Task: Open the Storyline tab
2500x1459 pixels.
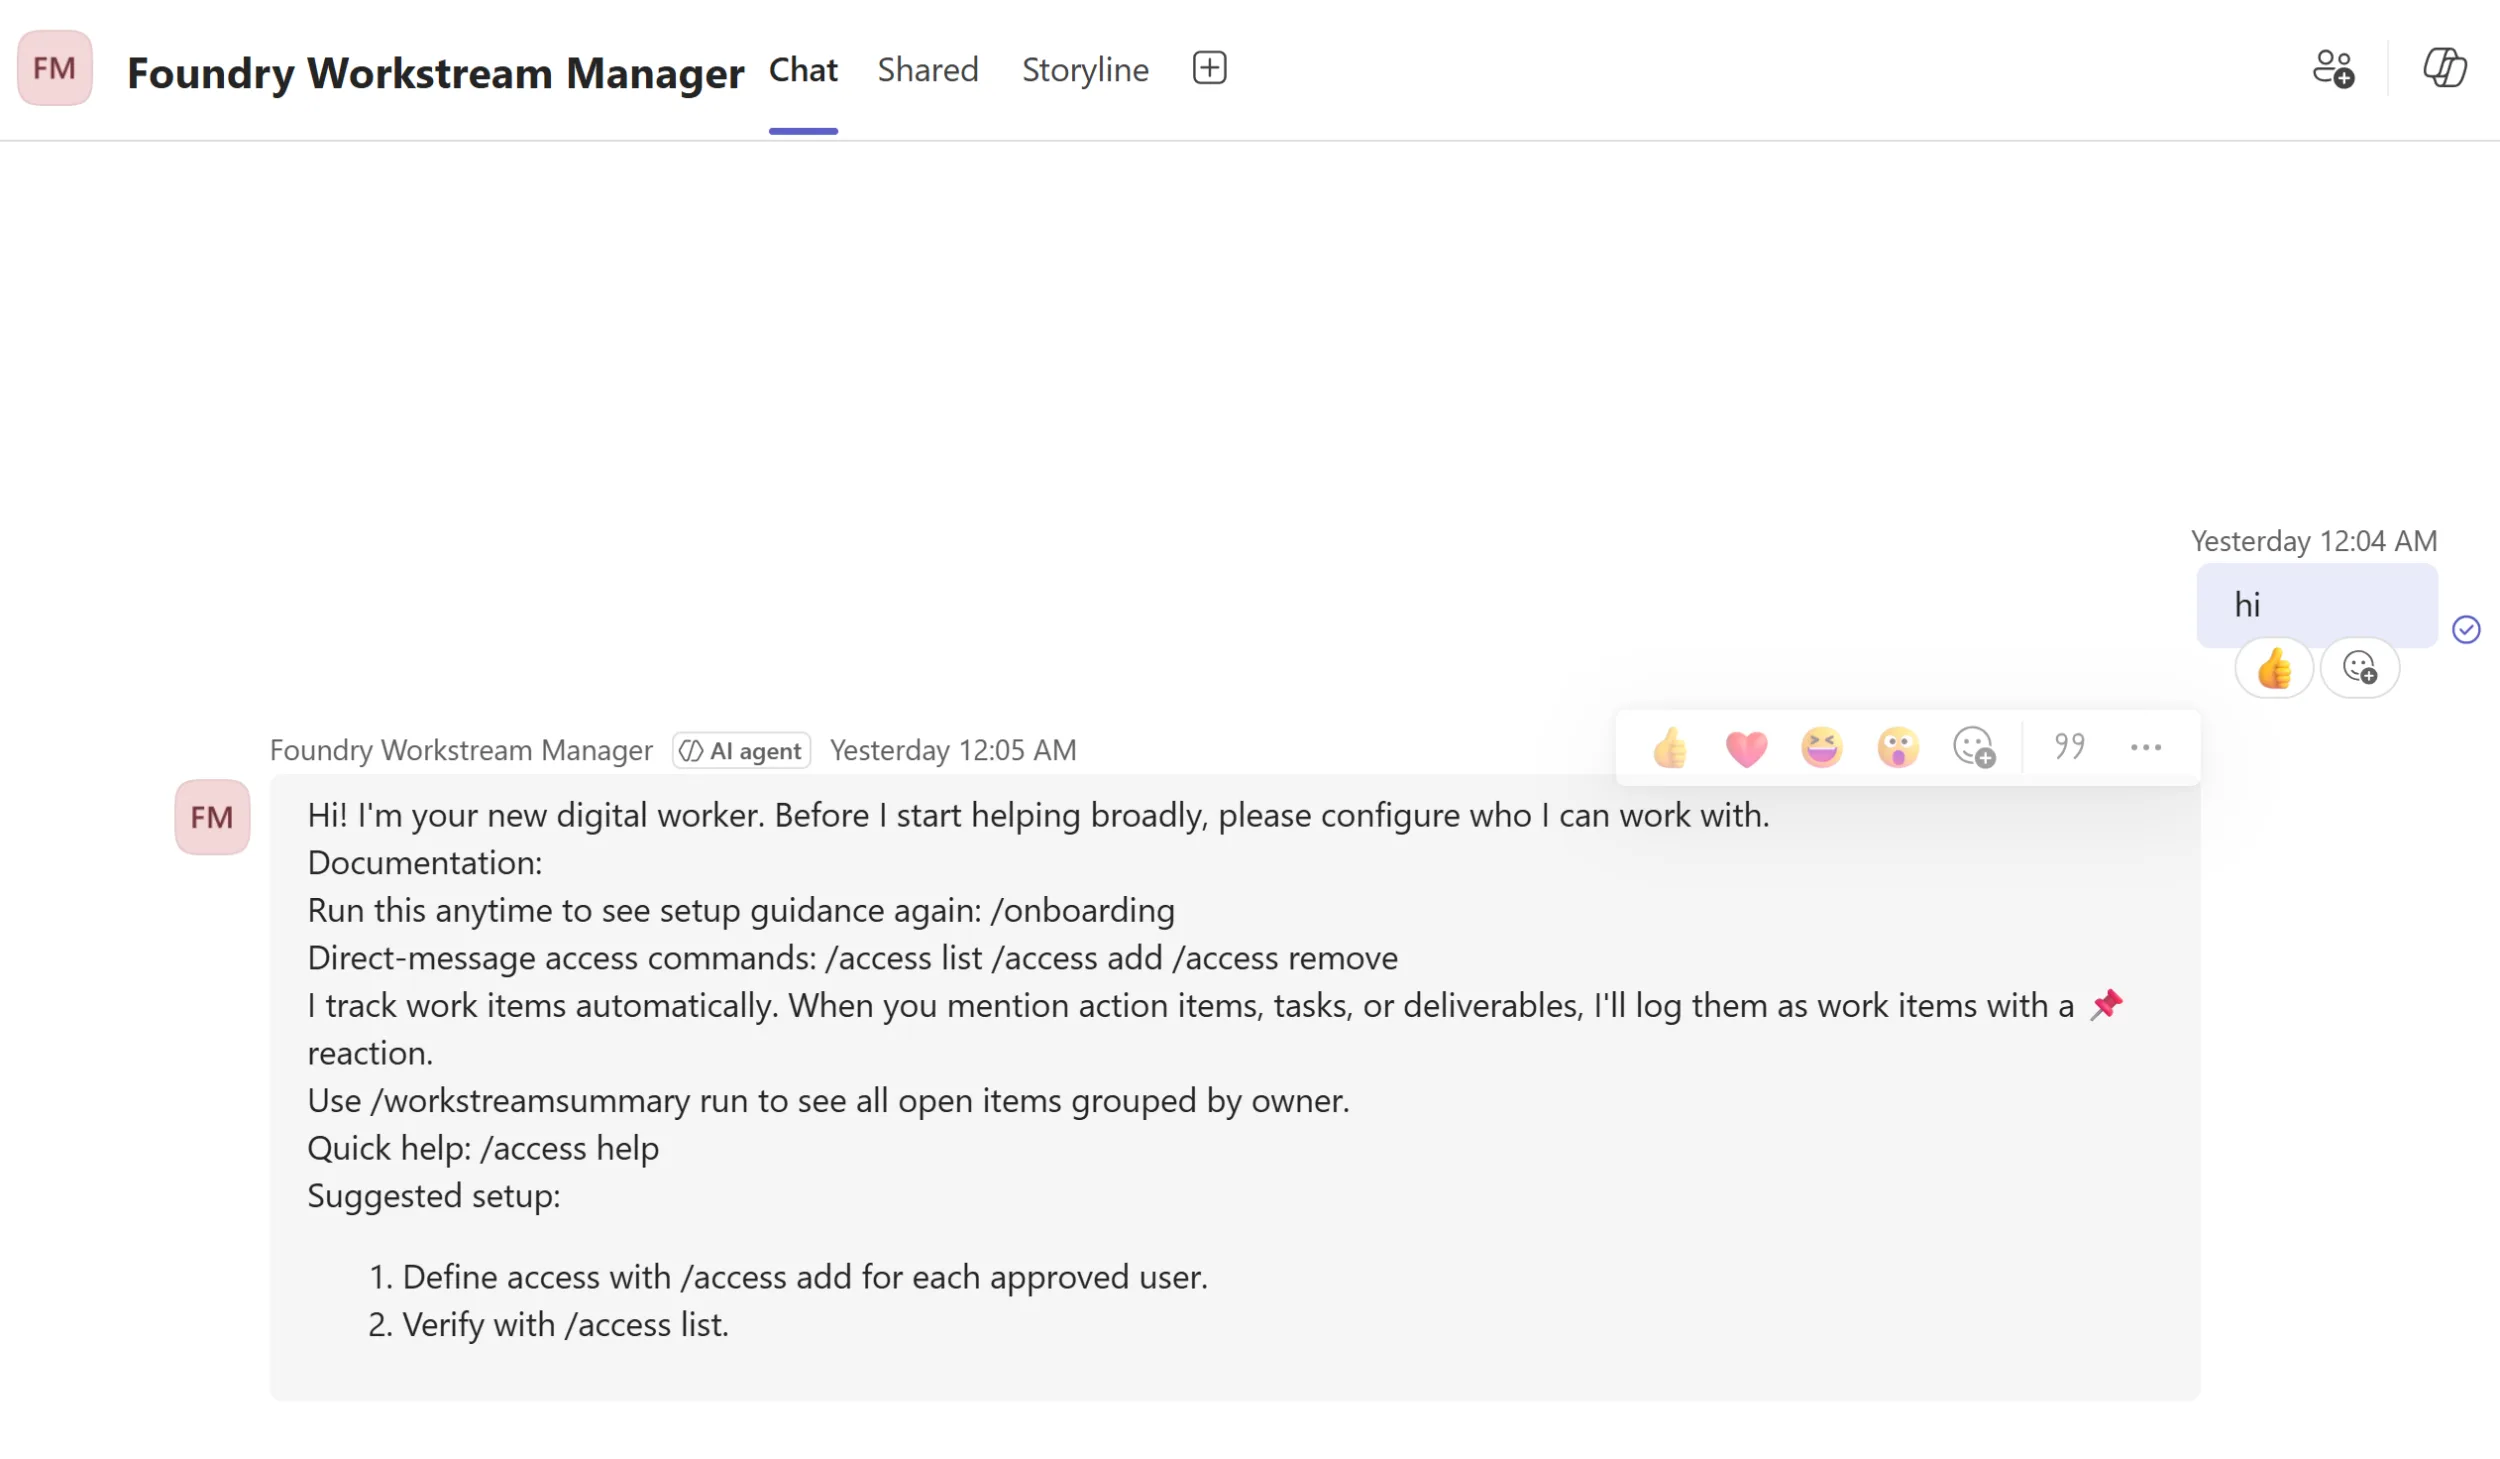Action: pyautogui.click(x=1085, y=70)
